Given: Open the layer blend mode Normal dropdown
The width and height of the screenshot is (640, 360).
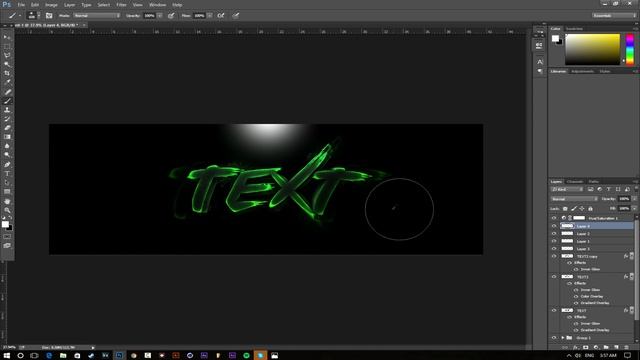Looking at the screenshot, I should point(574,199).
